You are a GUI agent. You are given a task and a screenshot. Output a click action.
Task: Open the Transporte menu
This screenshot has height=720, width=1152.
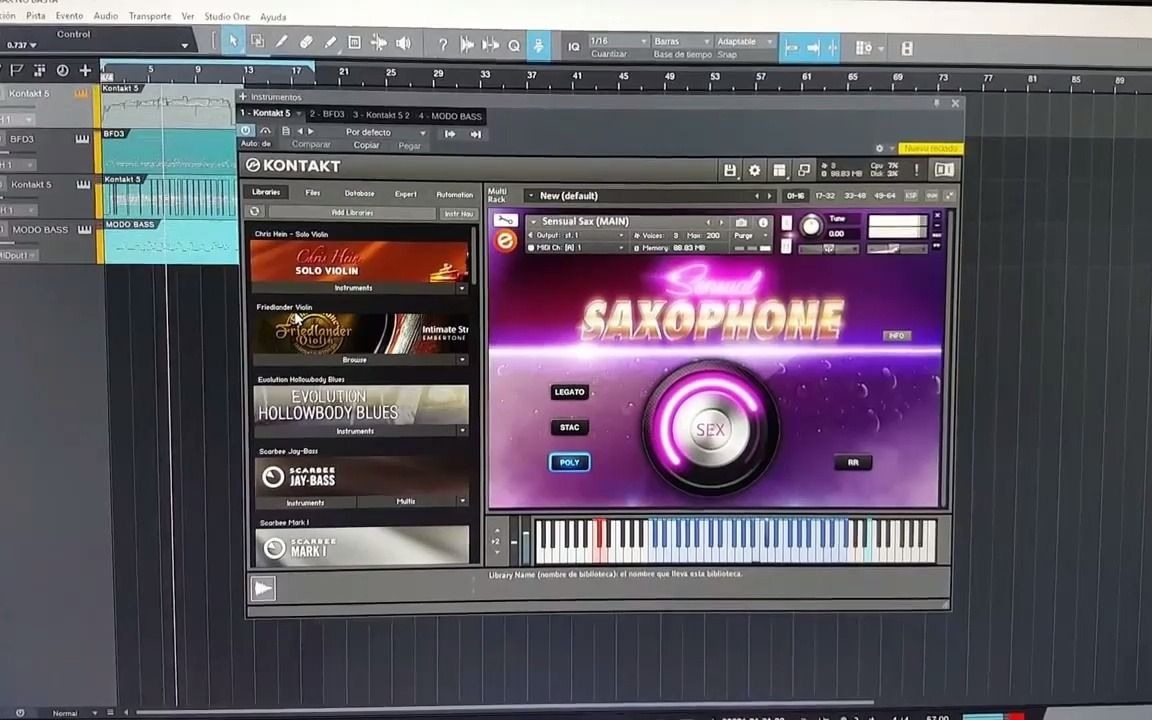[x=150, y=15]
